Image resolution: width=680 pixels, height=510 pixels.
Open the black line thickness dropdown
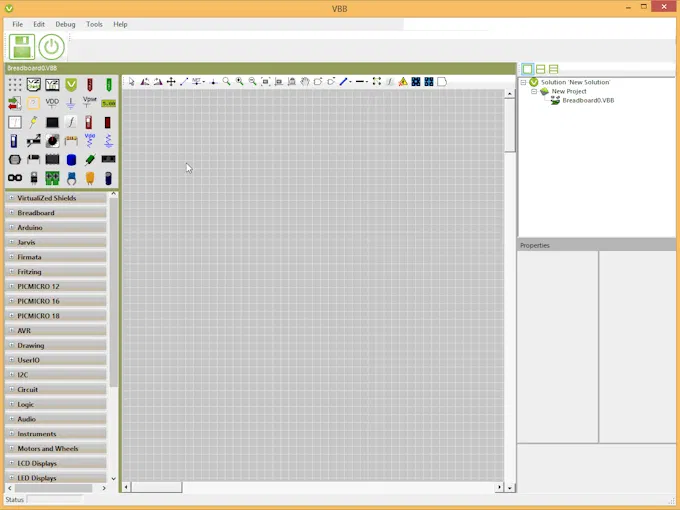pos(367,82)
